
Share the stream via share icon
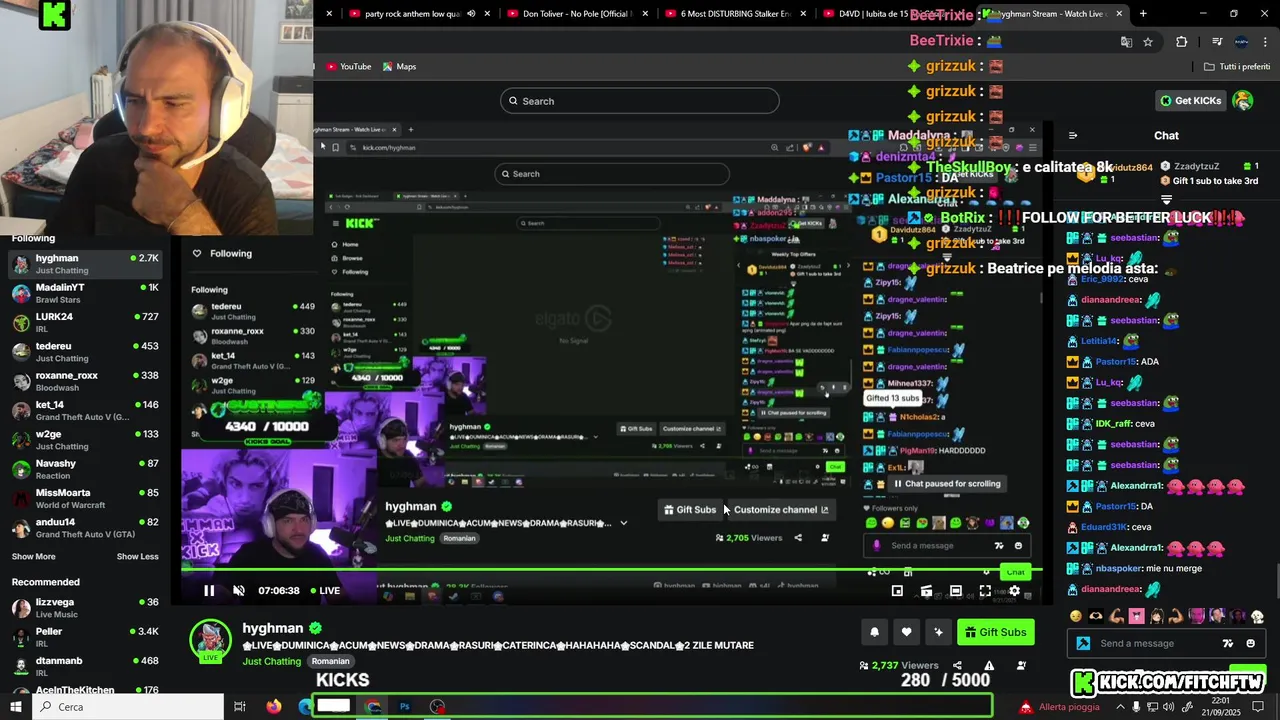pos(957,665)
